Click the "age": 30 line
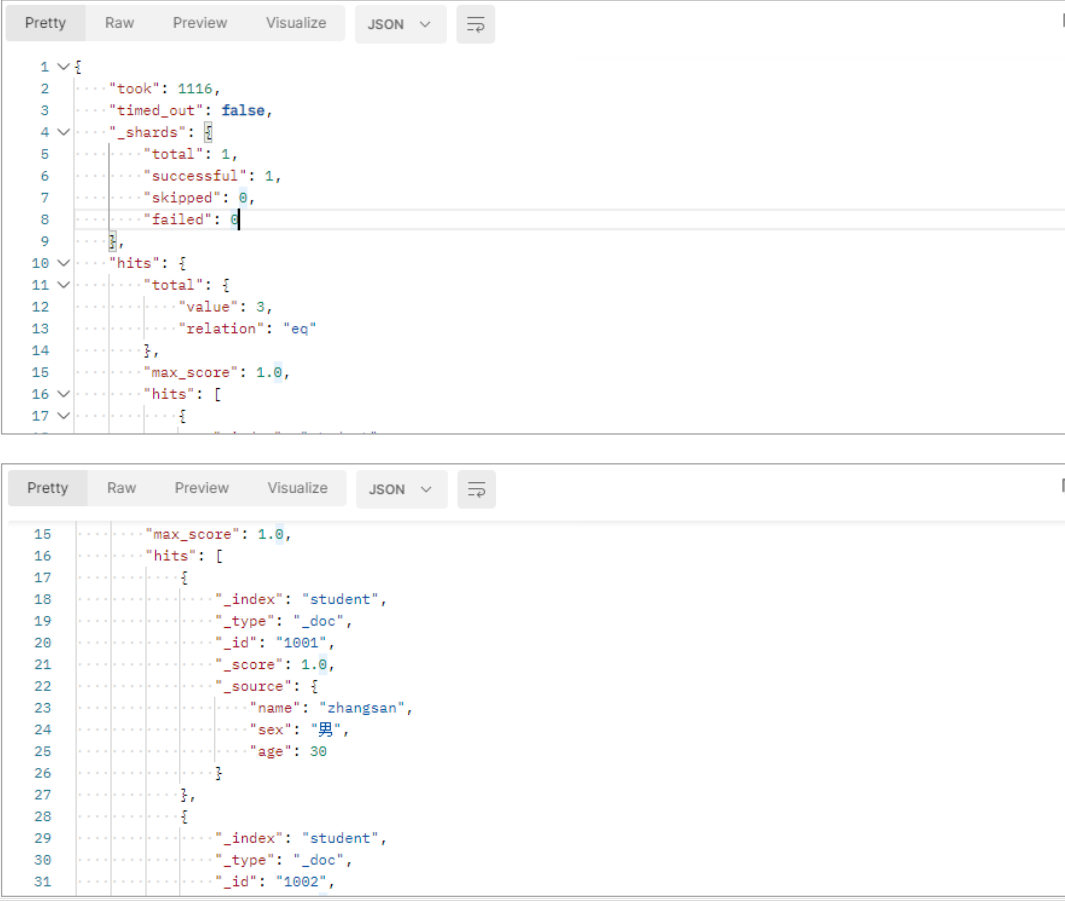Image resolution: width=1065 pixels, height=901 pixels. pyautogui.click(x=289, y=751)
